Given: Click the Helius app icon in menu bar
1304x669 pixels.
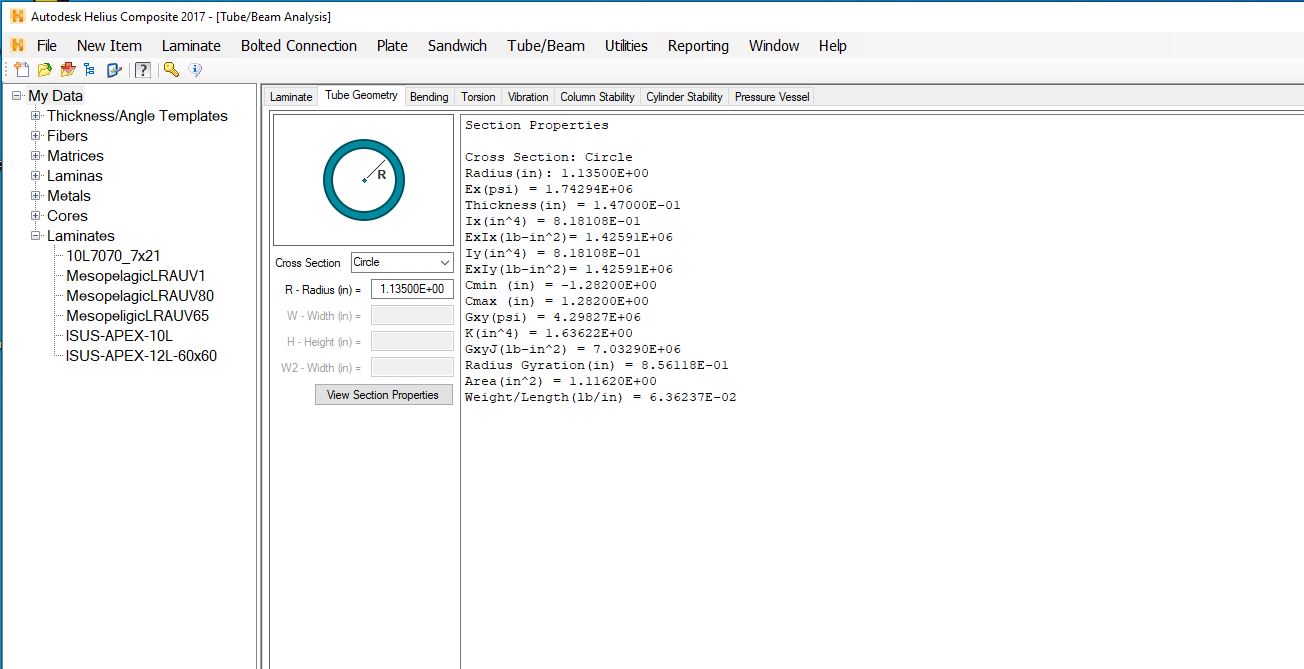Looking at the screenshot, I should coord(17,45).
